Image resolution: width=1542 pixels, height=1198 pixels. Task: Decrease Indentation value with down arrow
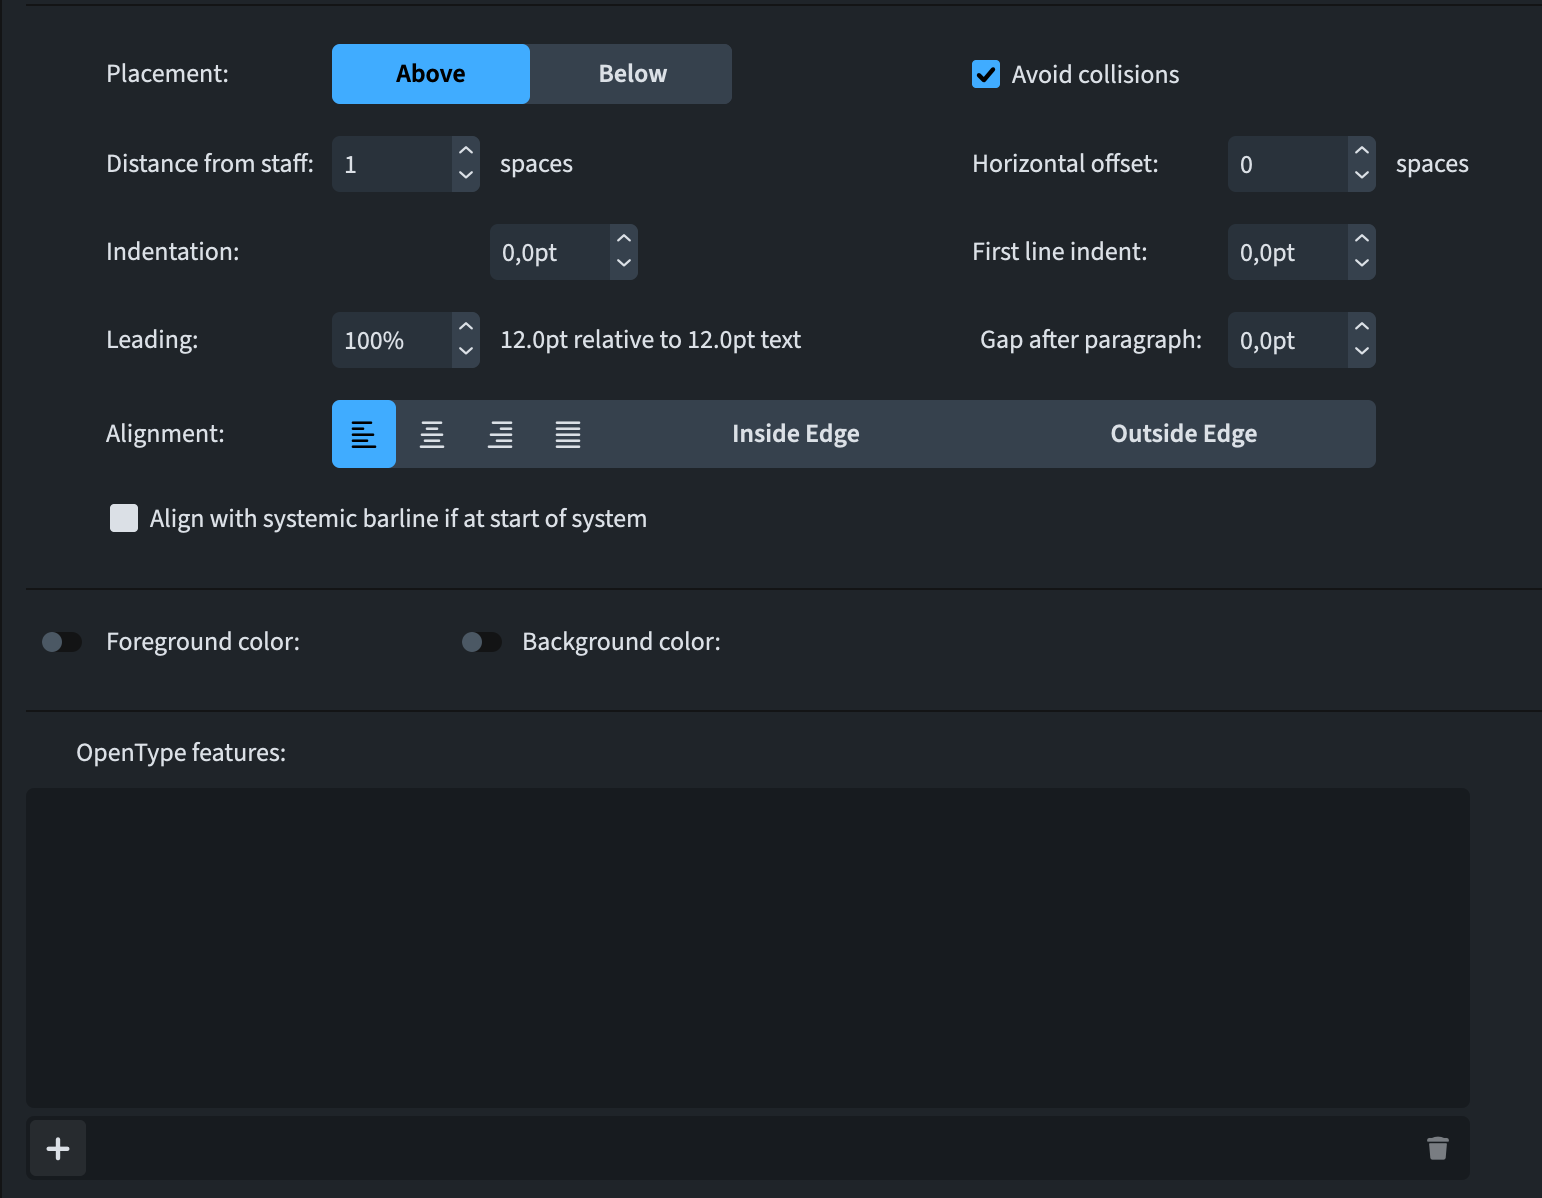coord(624,264)
